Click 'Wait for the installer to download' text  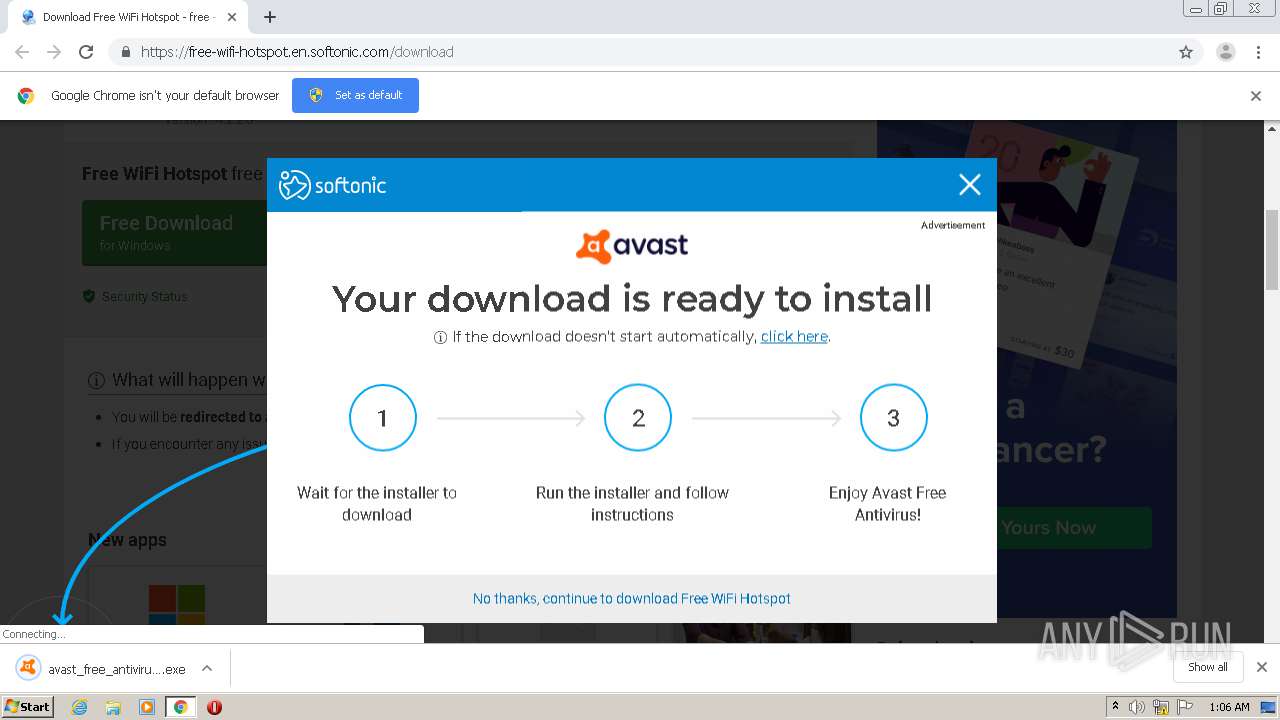[x=377, y=503]
